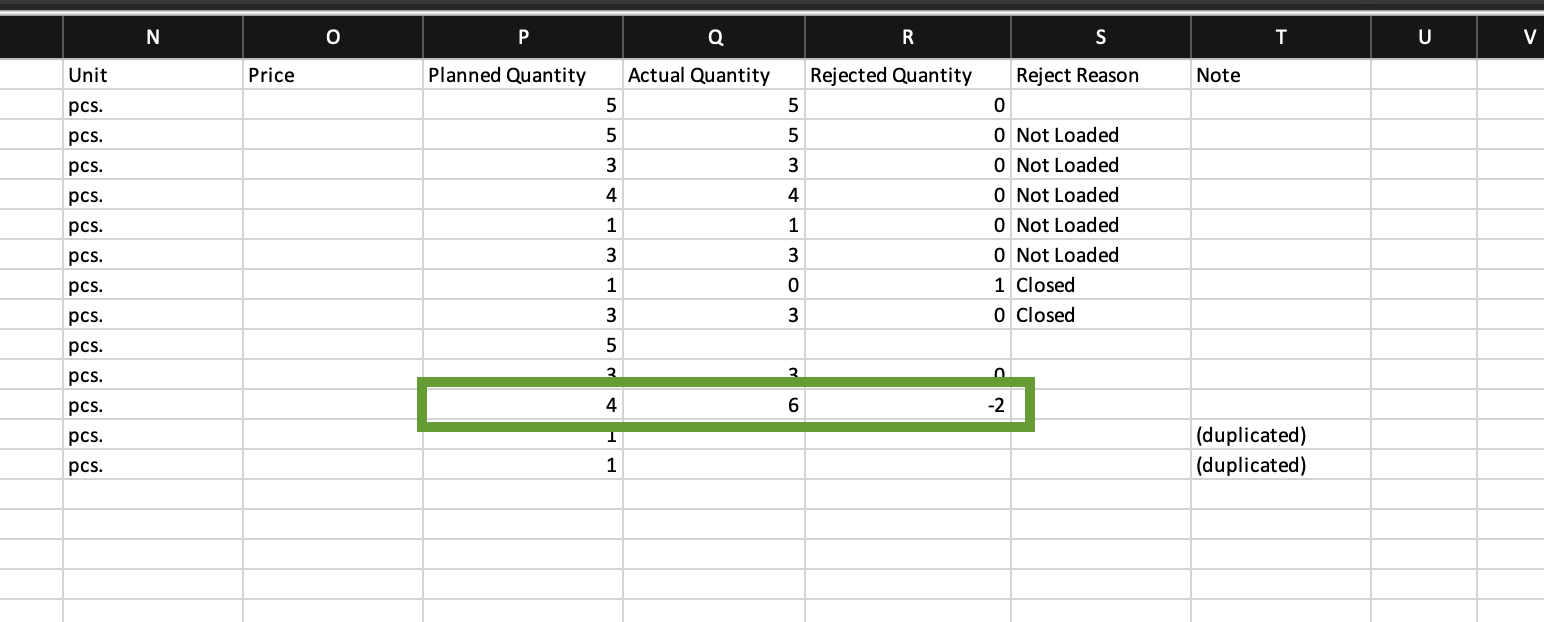Screen dimensions: 1544x622
Task: Select first Closed reject reason cell
Action: pyautogui.click(x=1101, y=285)
